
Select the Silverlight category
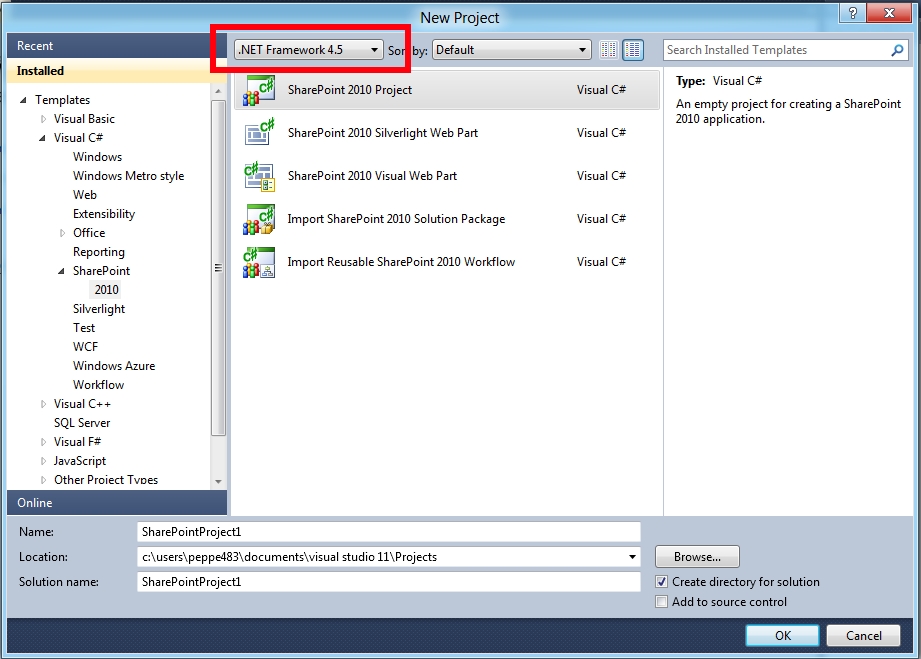(x=99, y=309)
